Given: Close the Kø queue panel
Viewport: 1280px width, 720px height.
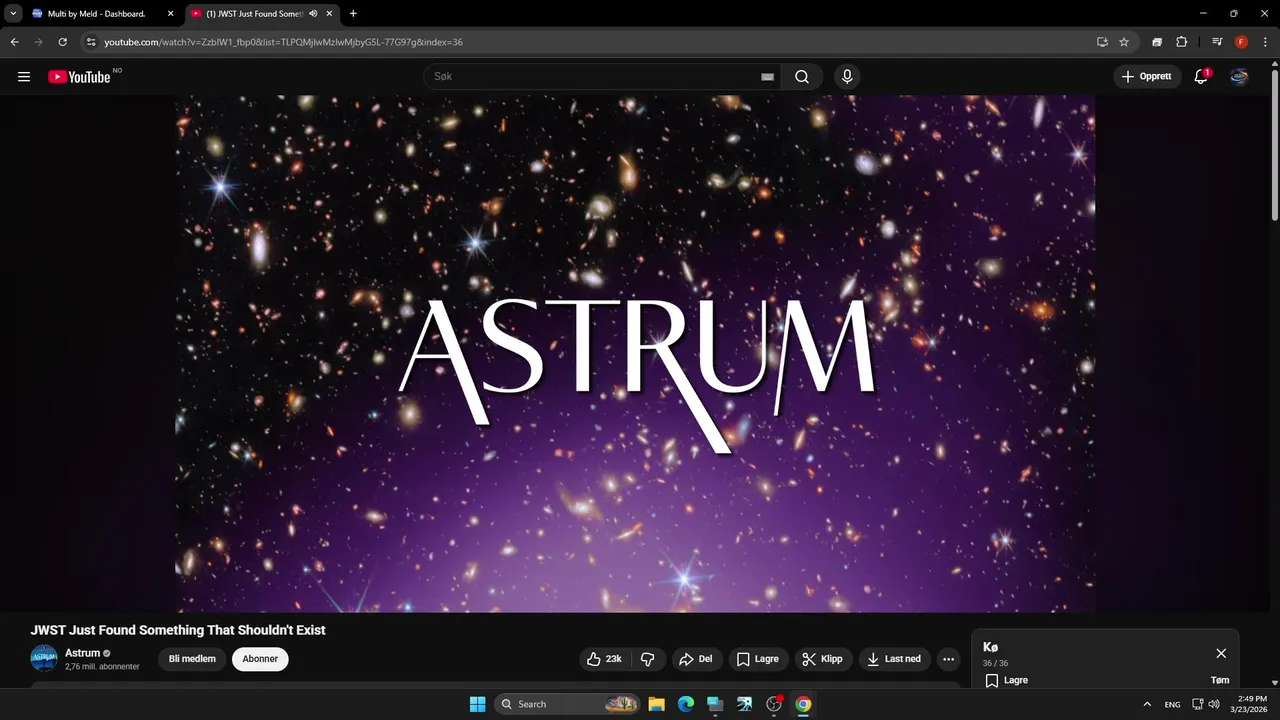Looking at the screenshot, I should point(1221,653).
